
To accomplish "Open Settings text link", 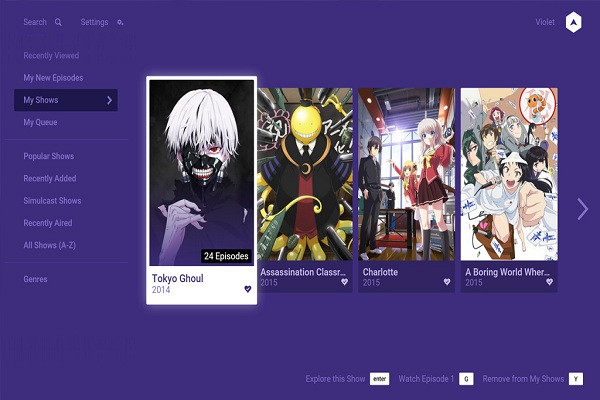I will pyautogui.click(x=94, y=22).
